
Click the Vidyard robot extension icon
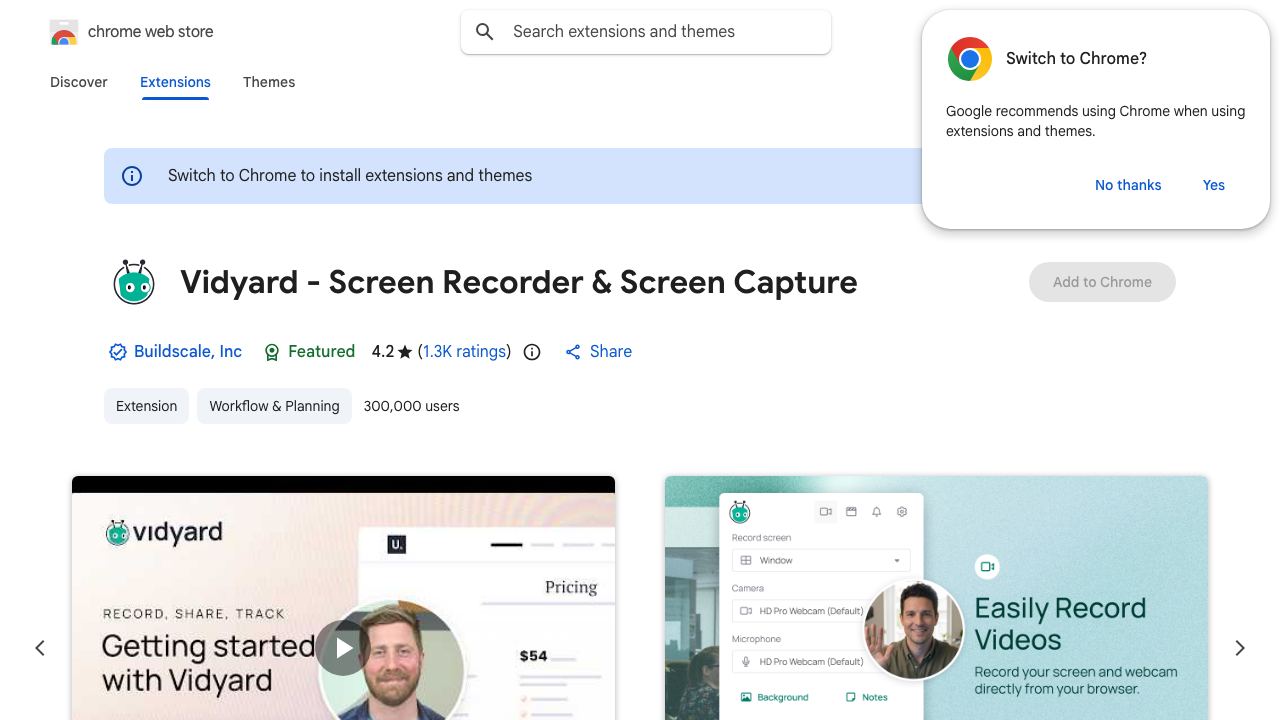coord(133,282)
